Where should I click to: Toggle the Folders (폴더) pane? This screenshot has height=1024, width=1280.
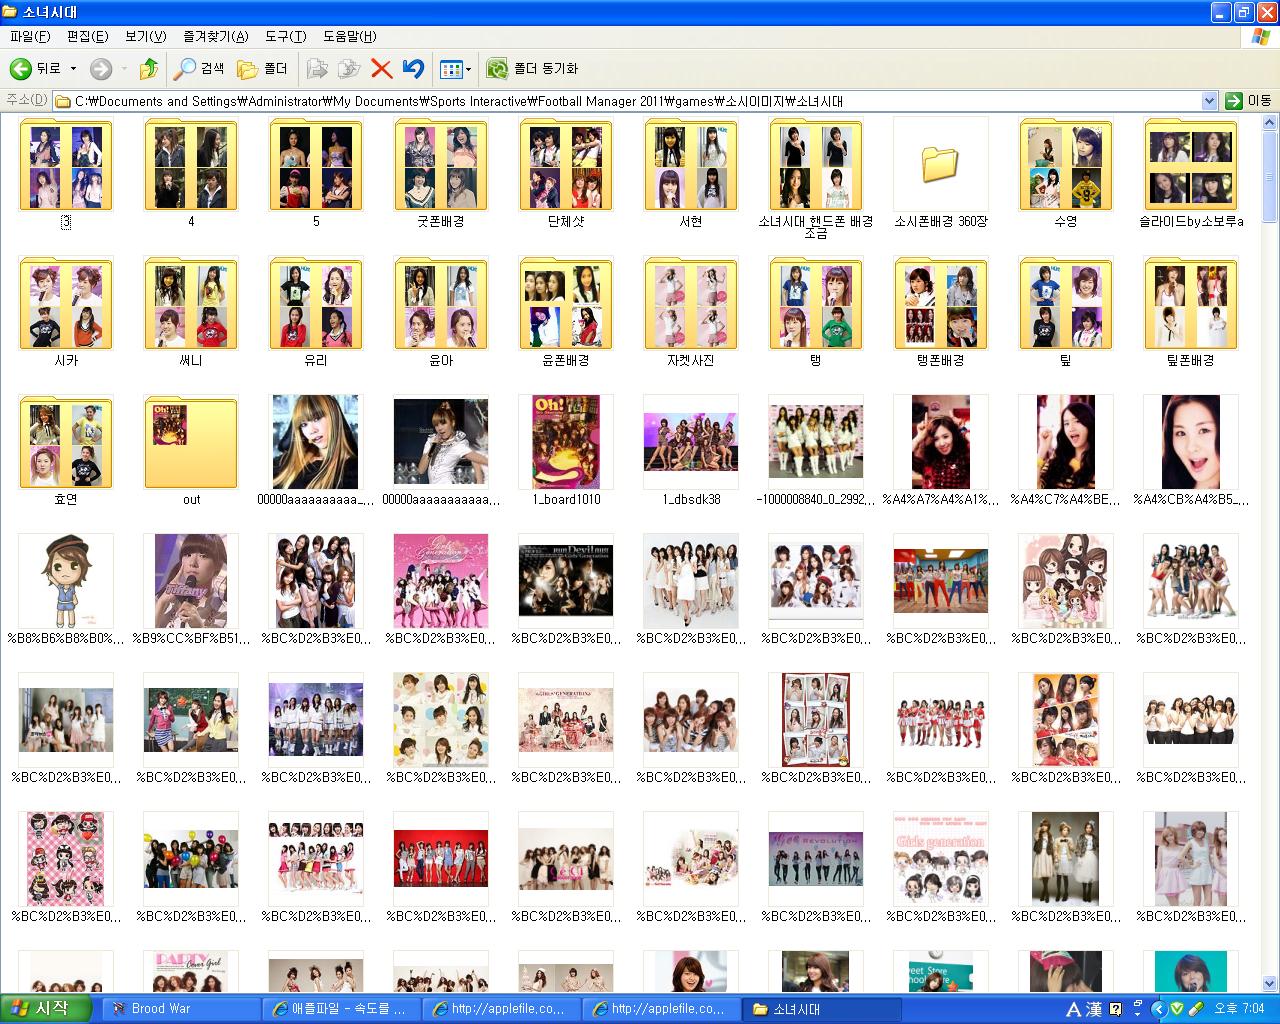[262, 69]
